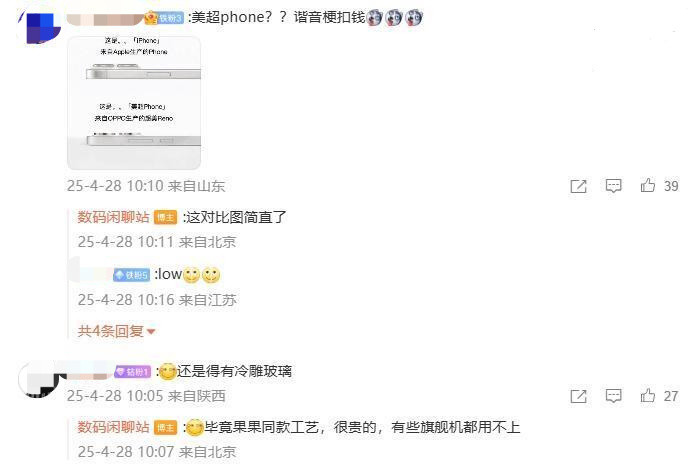
Task: Open the iPhone comparison image thumbnail
Action: tap(134, 103)
